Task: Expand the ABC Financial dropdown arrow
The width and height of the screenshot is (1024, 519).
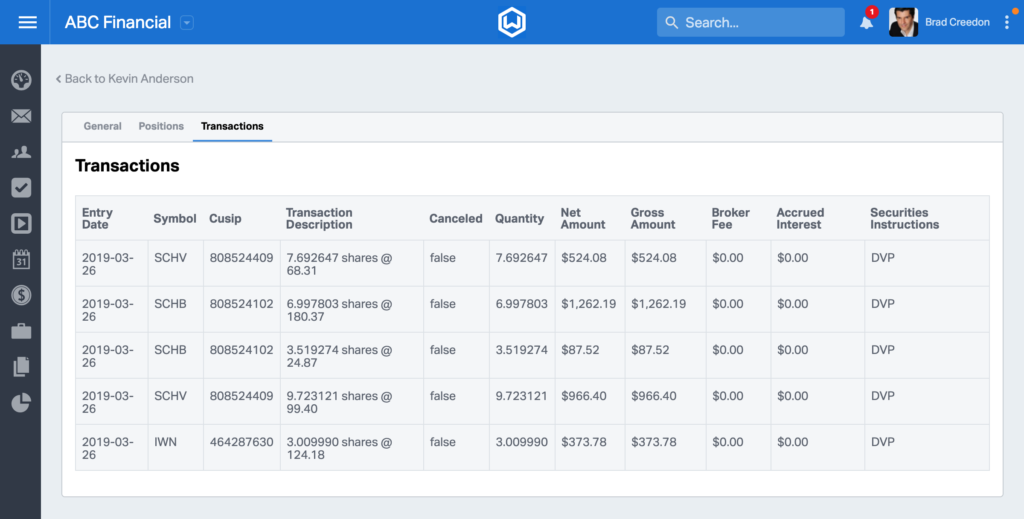Action: (x=187, y=23)
